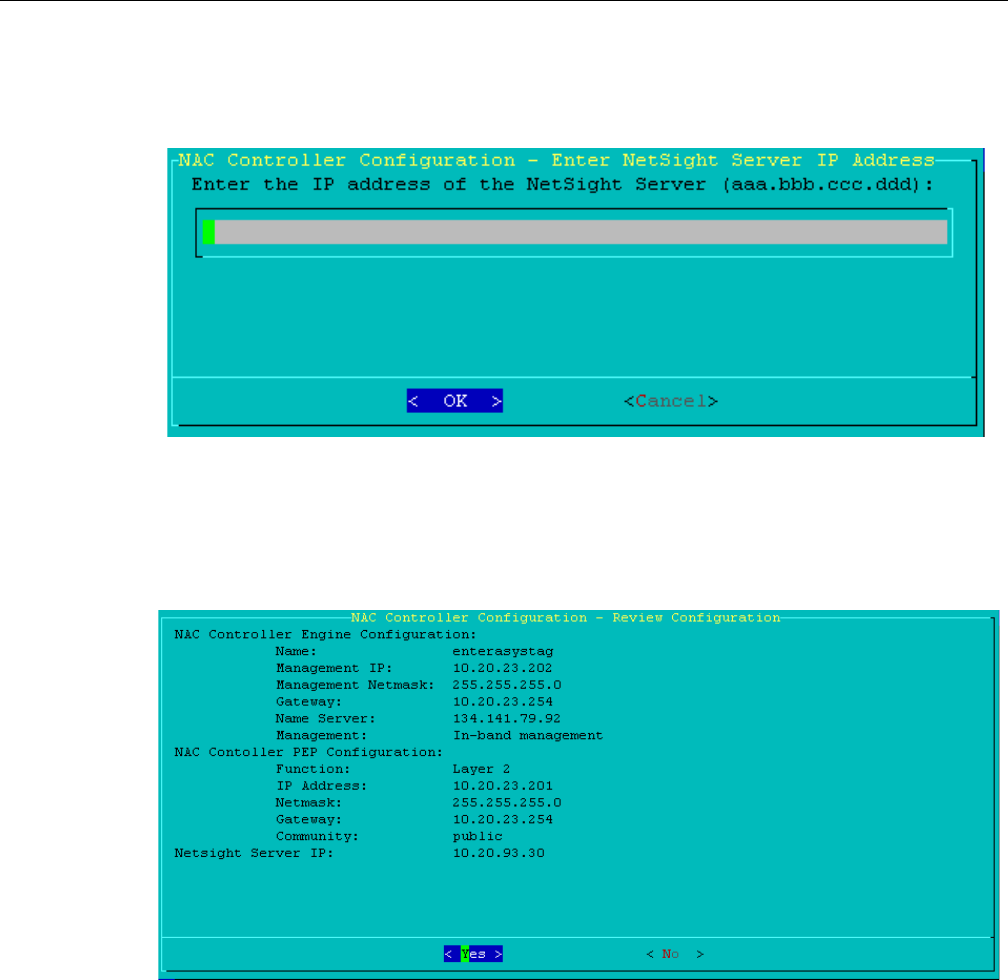The width and height of the screenshot is (1008, 980).
Task: Click the Cancel button in NetSight dialog
Action: pos(670,401)
